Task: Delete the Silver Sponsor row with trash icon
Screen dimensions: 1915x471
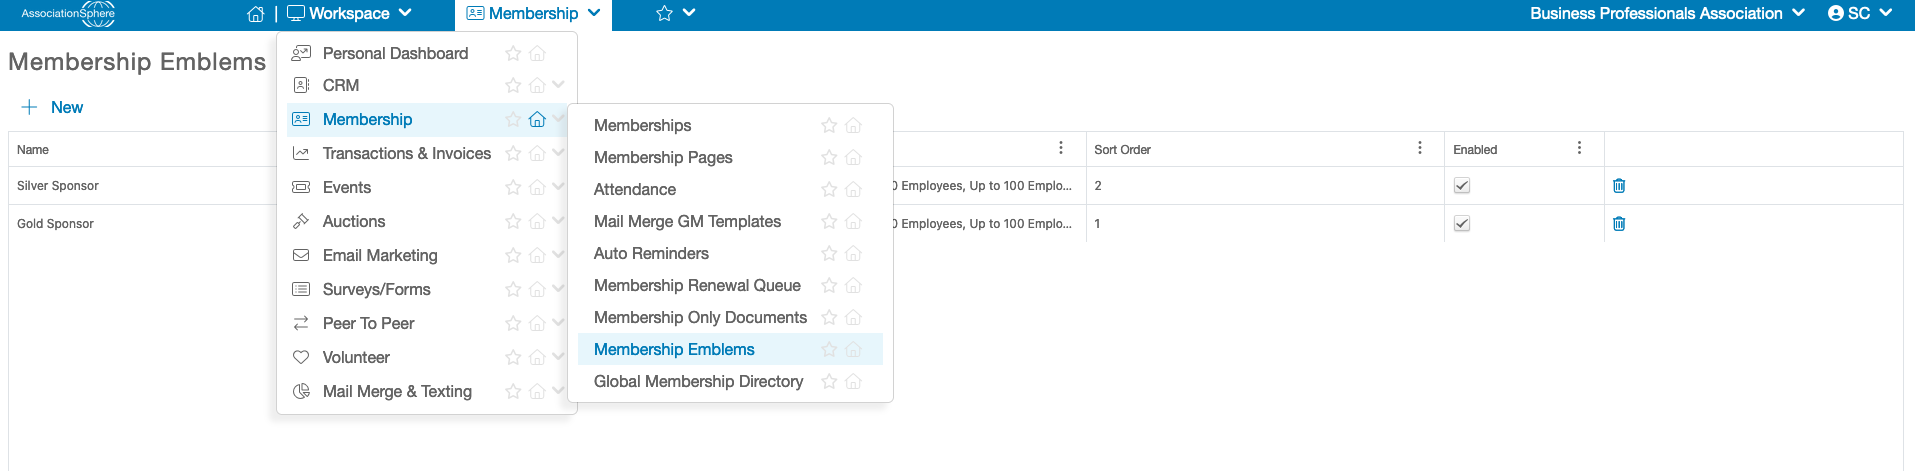Action: click(1619, 186)
